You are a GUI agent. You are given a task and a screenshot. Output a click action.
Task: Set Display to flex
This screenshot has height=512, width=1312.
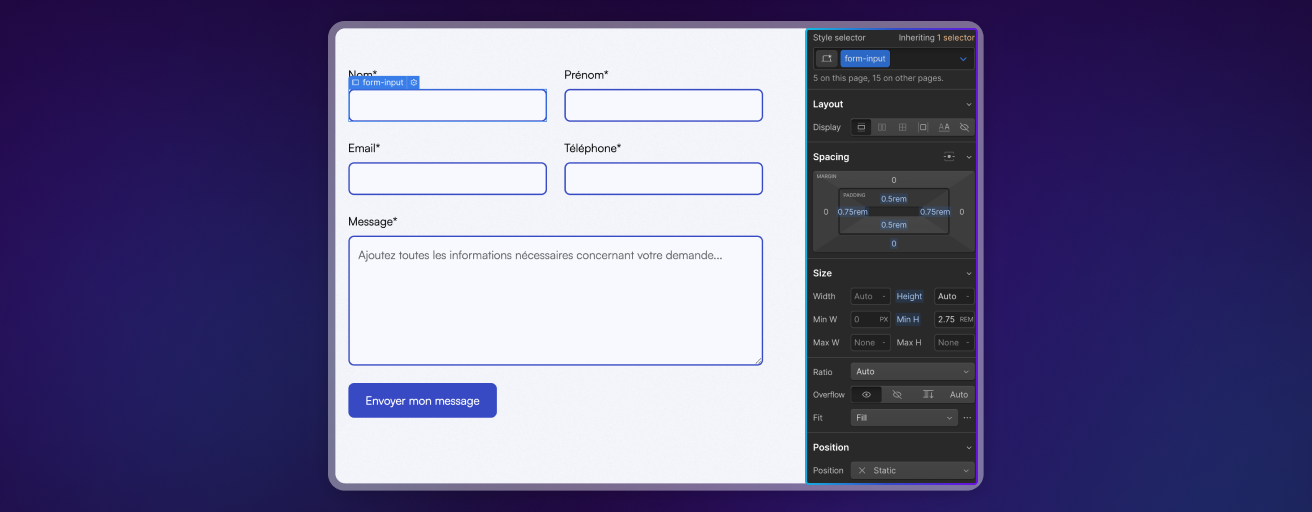882,127
